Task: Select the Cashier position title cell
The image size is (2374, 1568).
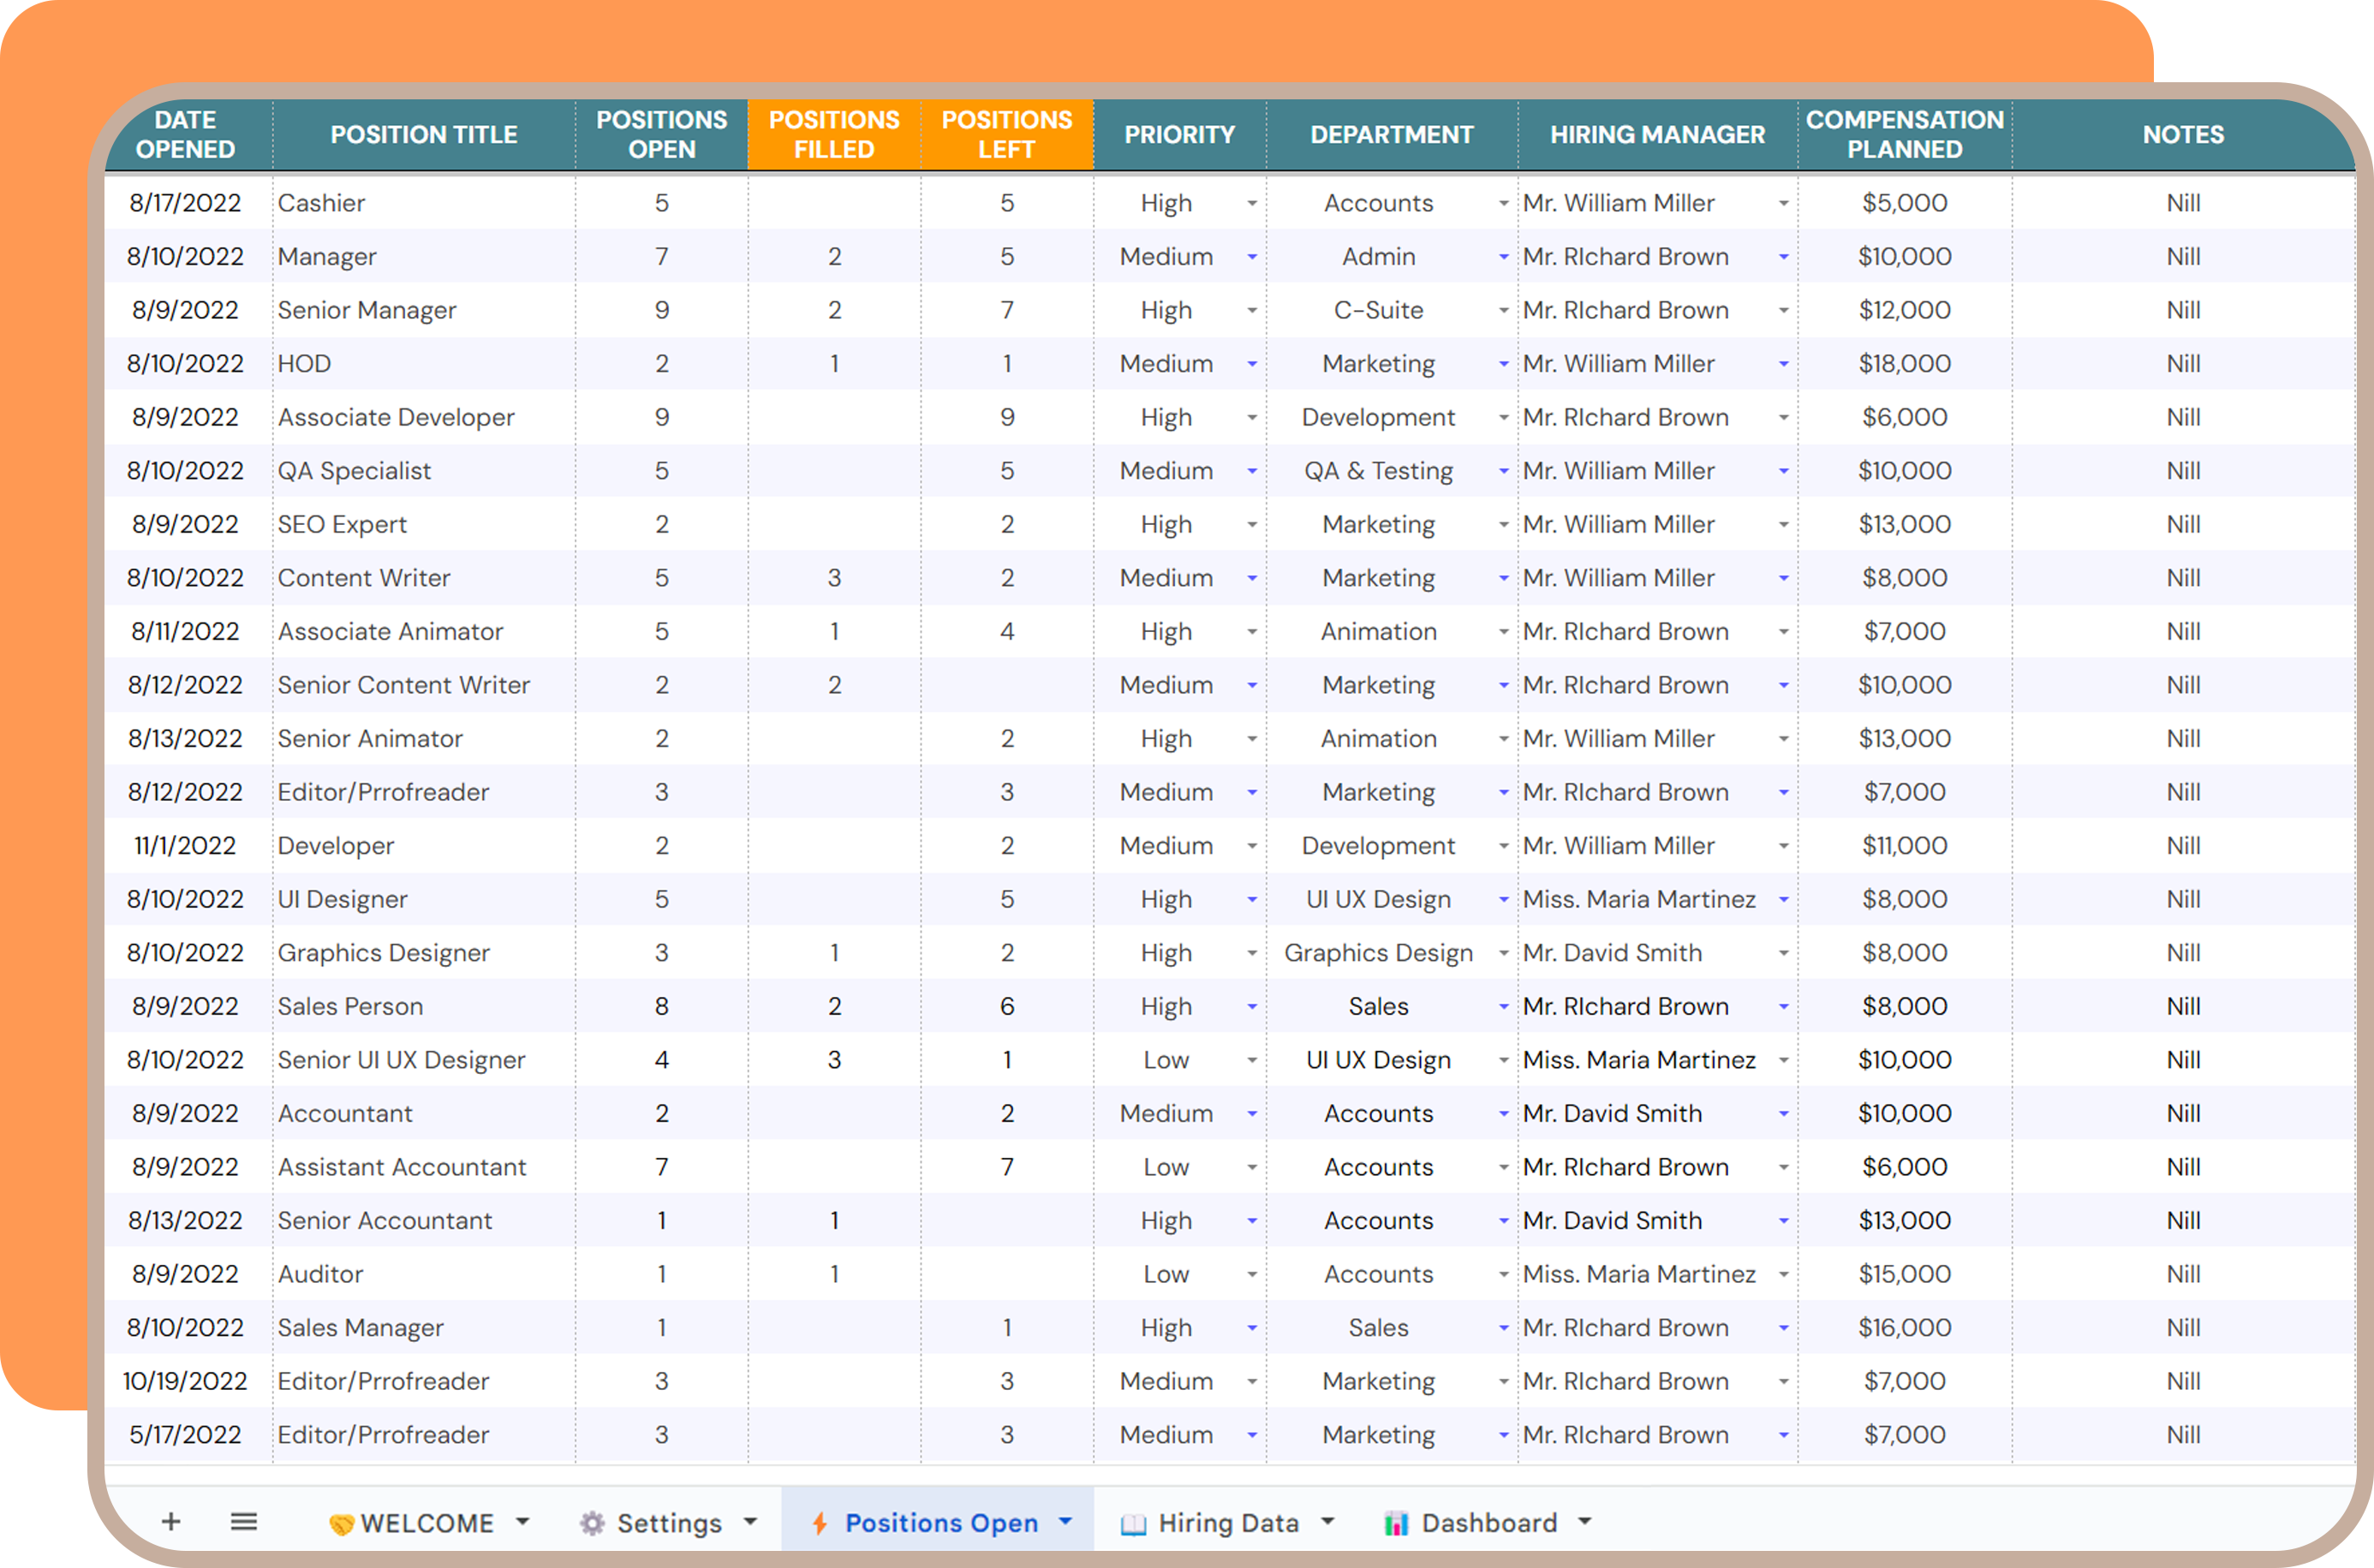Action: (424, 203)
